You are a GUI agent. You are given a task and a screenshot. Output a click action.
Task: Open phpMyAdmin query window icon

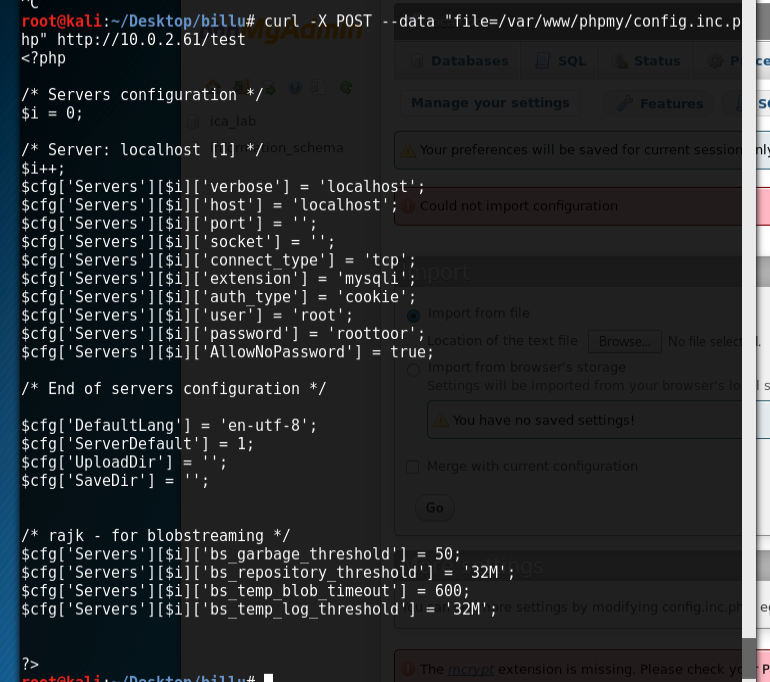pyautogui.click(x=269, y=87)
